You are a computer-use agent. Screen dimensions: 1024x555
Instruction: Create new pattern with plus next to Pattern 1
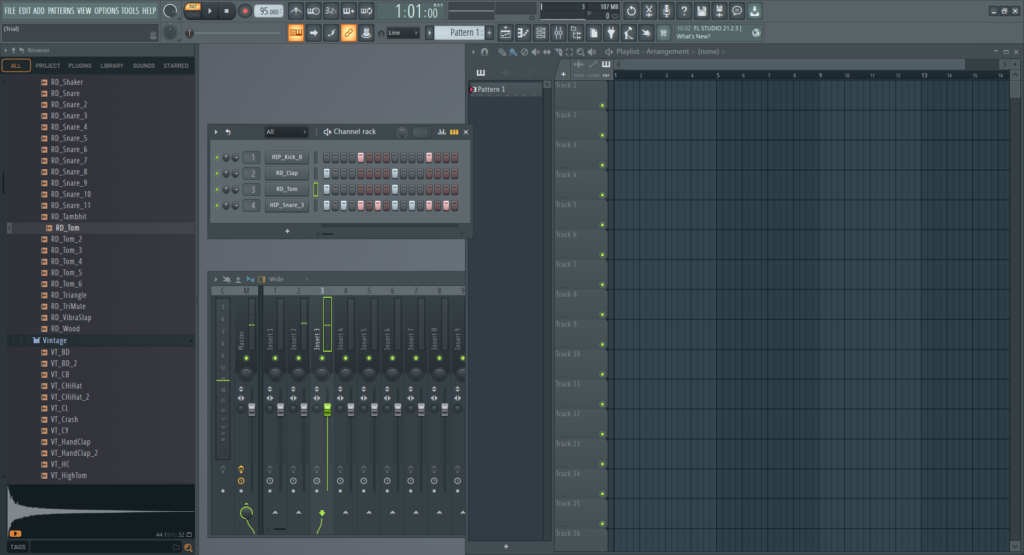489,33
